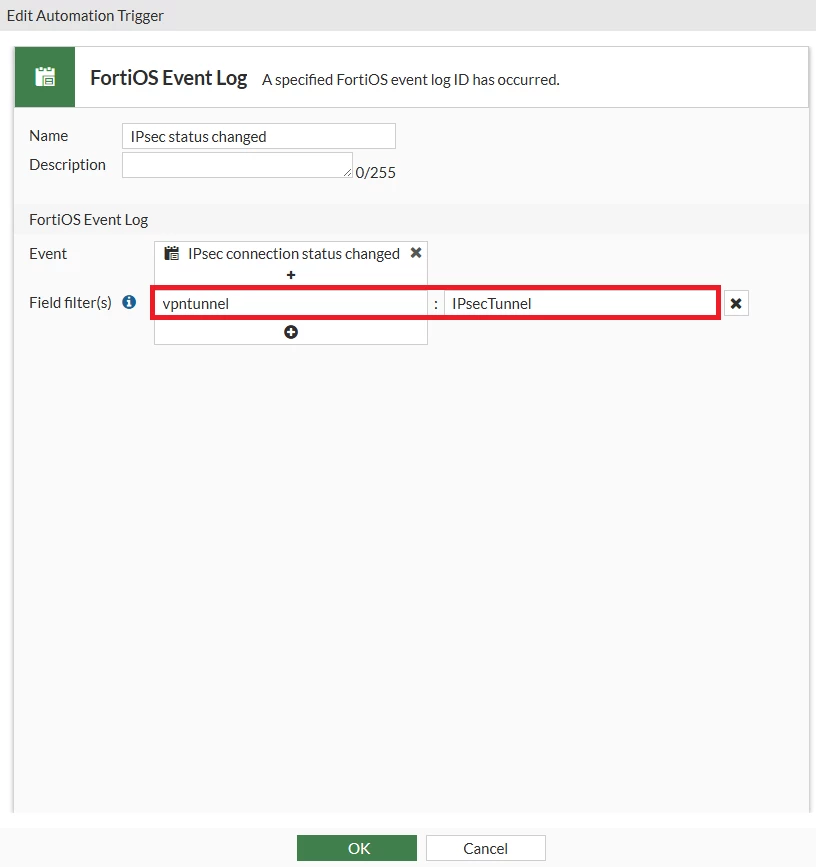This screenshot has height=867, width=816.
Task: Open the Field filter(s) info tooltip icon
Action: 129,302
